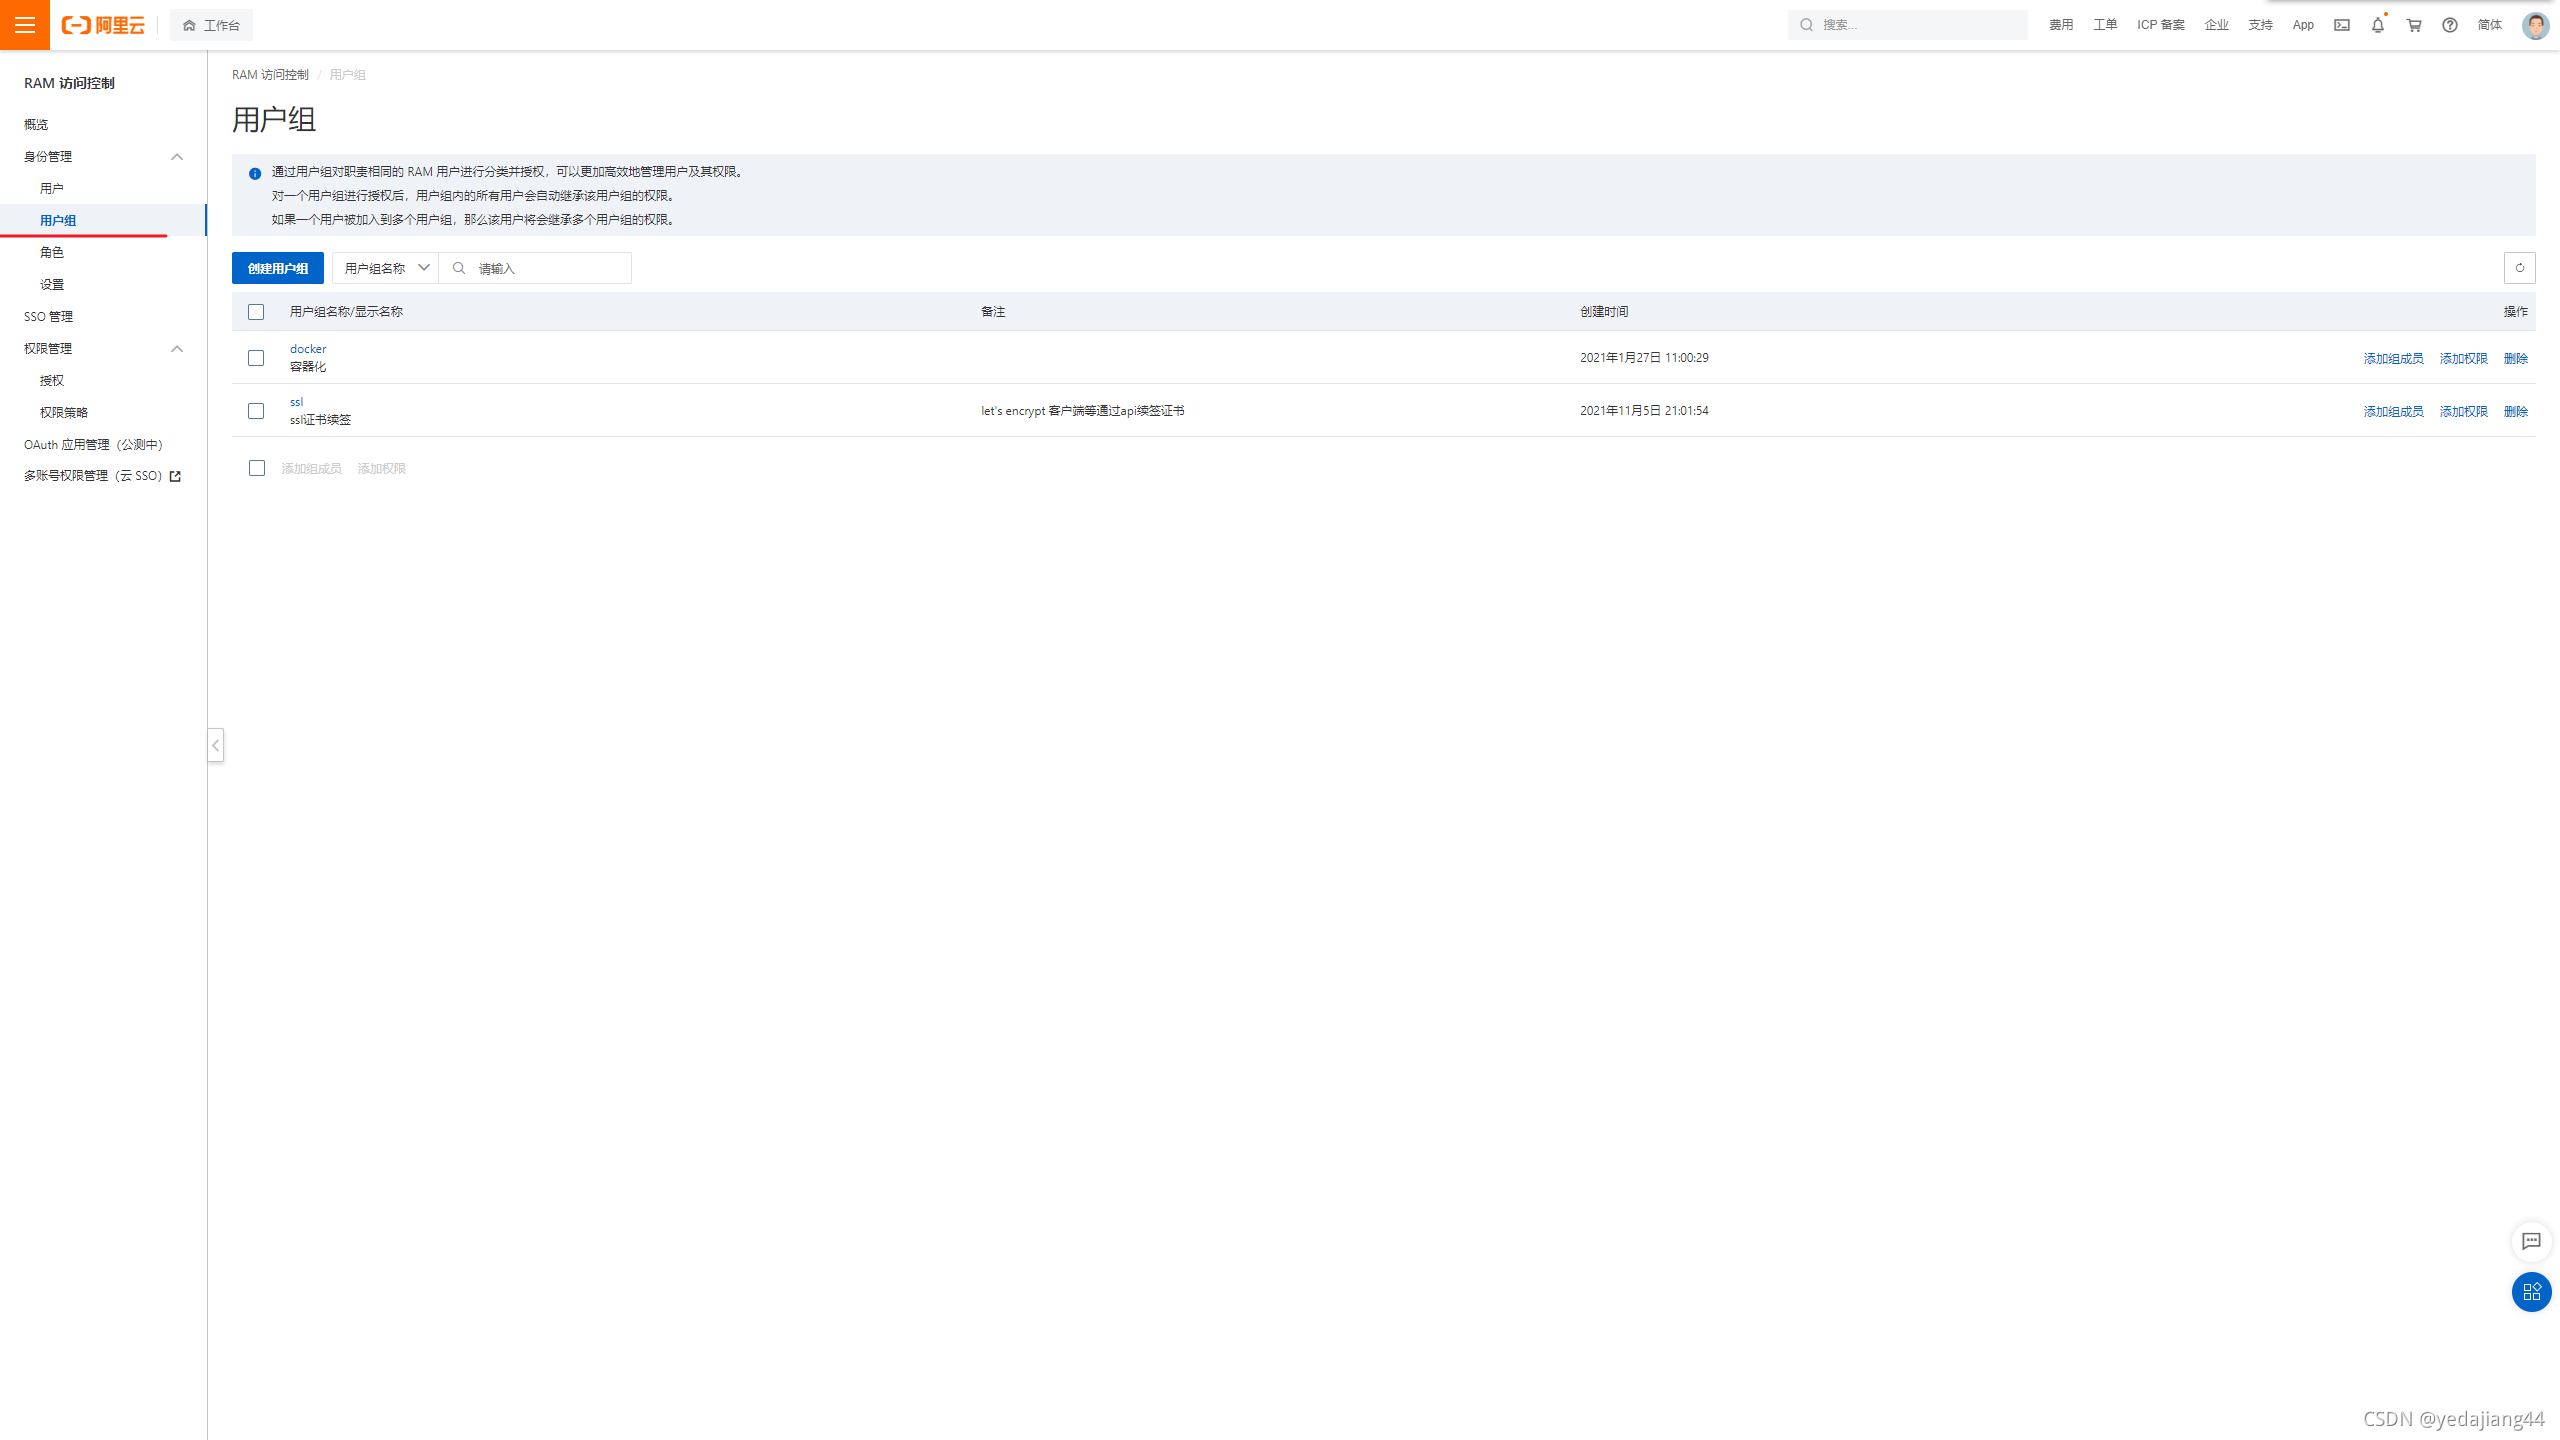Click the blue grid floating icon
The height and width of the screenshot is (1440, 2560).
tap(2531, 1292)
